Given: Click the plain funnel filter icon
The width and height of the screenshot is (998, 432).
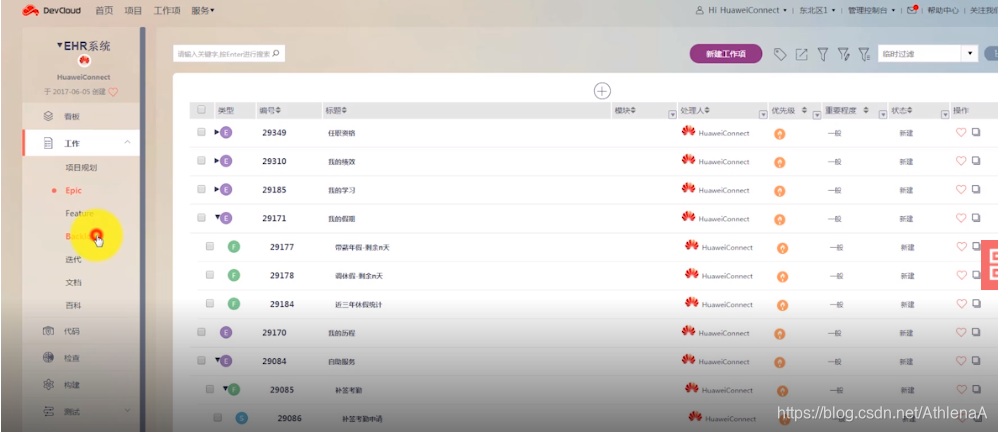Looking at the screenshot, I should click(822, 55).
